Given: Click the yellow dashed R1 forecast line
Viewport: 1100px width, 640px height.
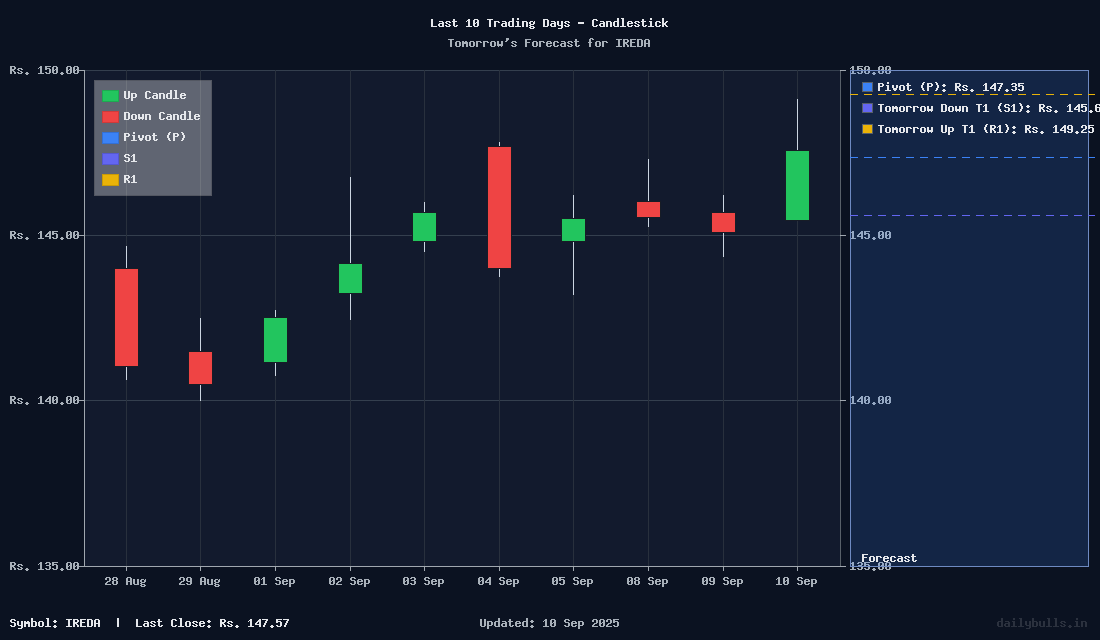Looking at the screenshot, I should click(972, 95).
